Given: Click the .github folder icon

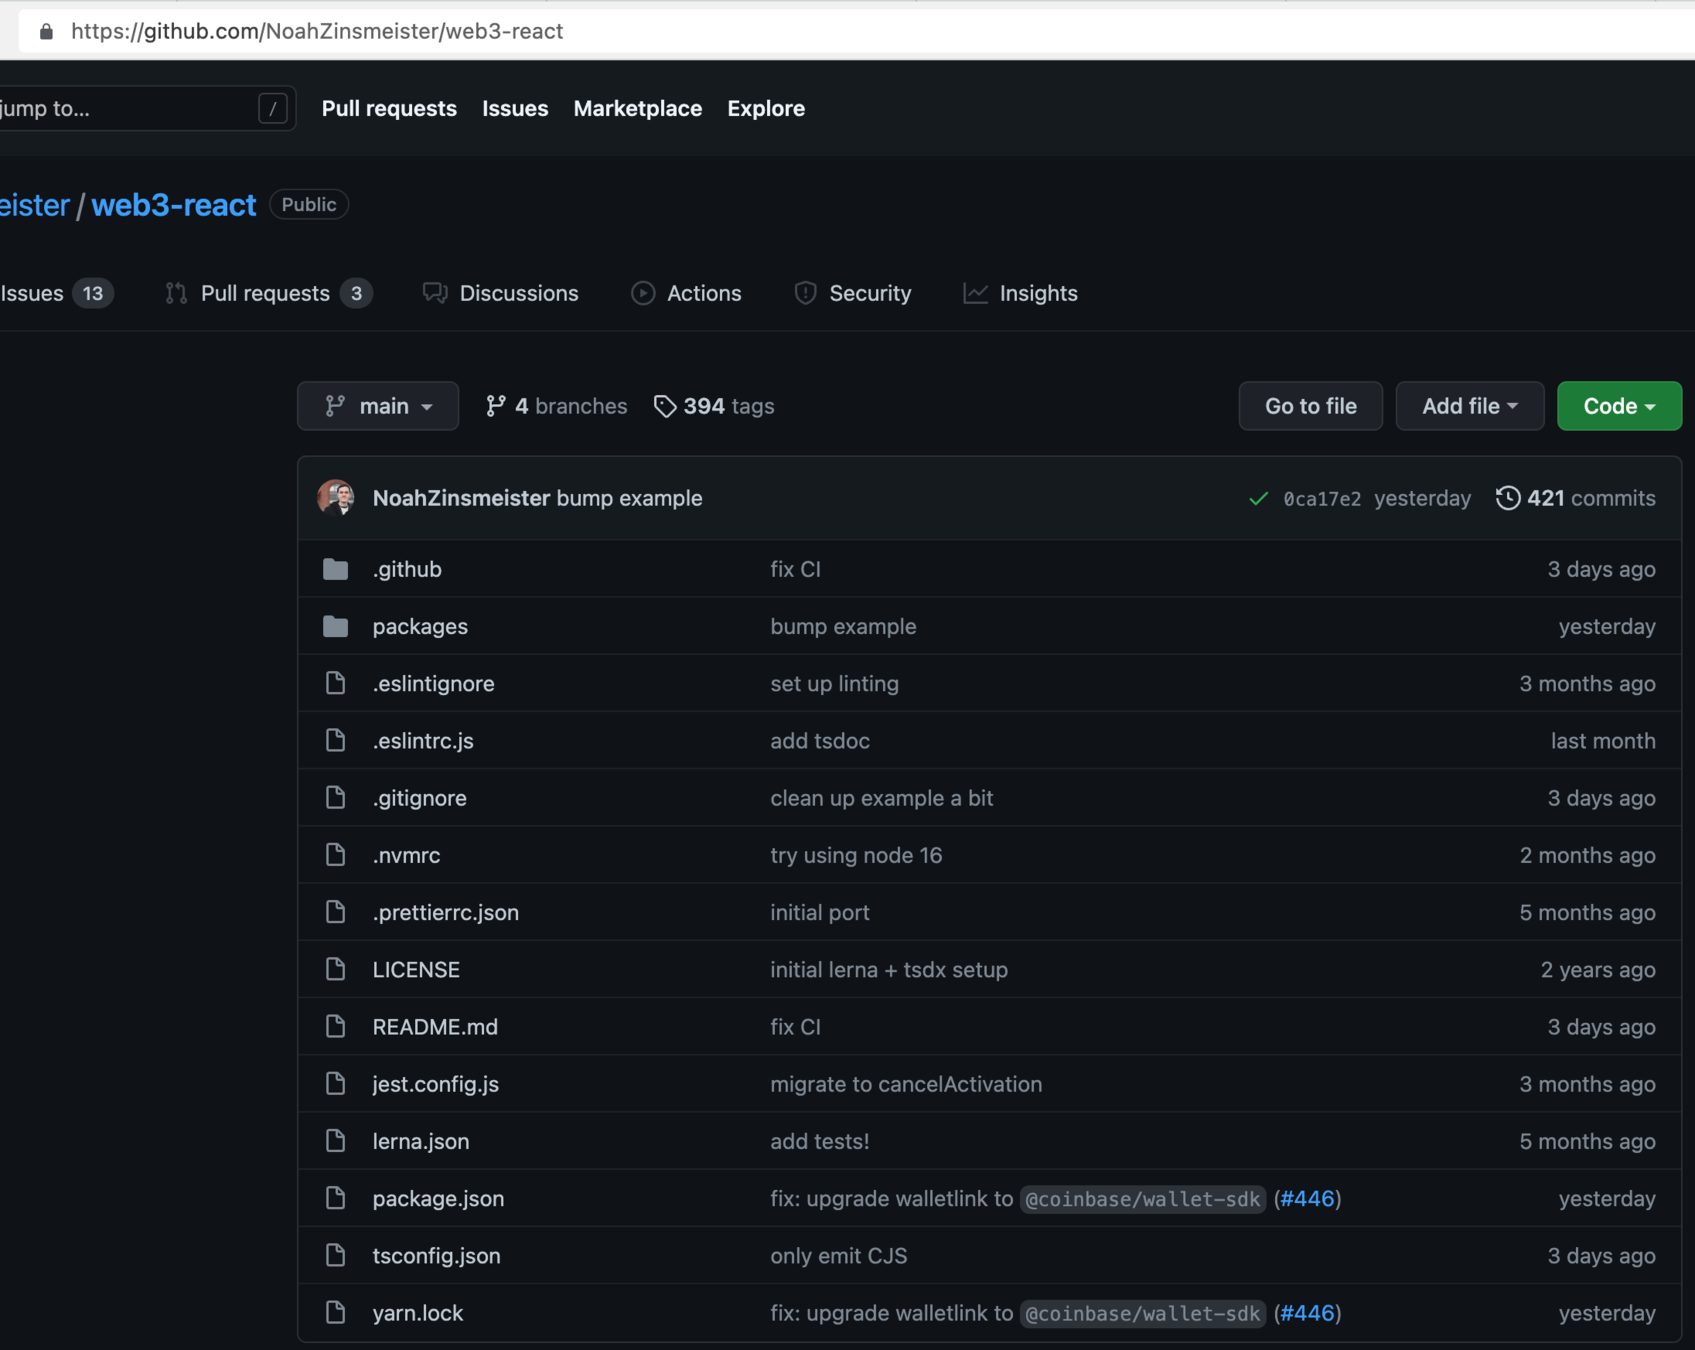Looking at the screenshot, I should click(335, 569).
